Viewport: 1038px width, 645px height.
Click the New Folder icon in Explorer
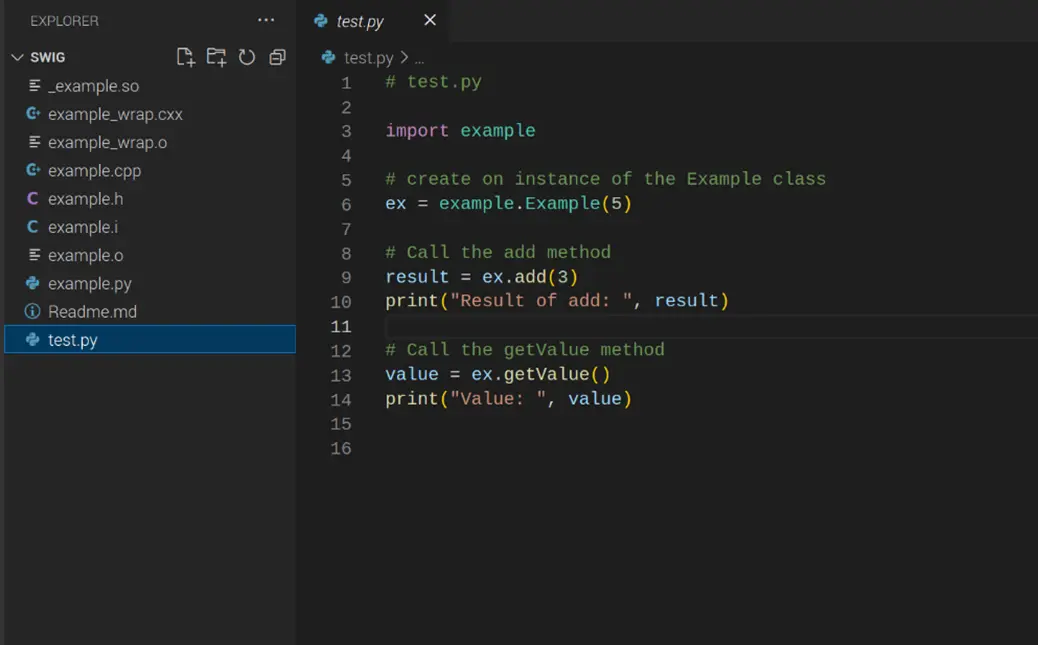tap(216, 57)
